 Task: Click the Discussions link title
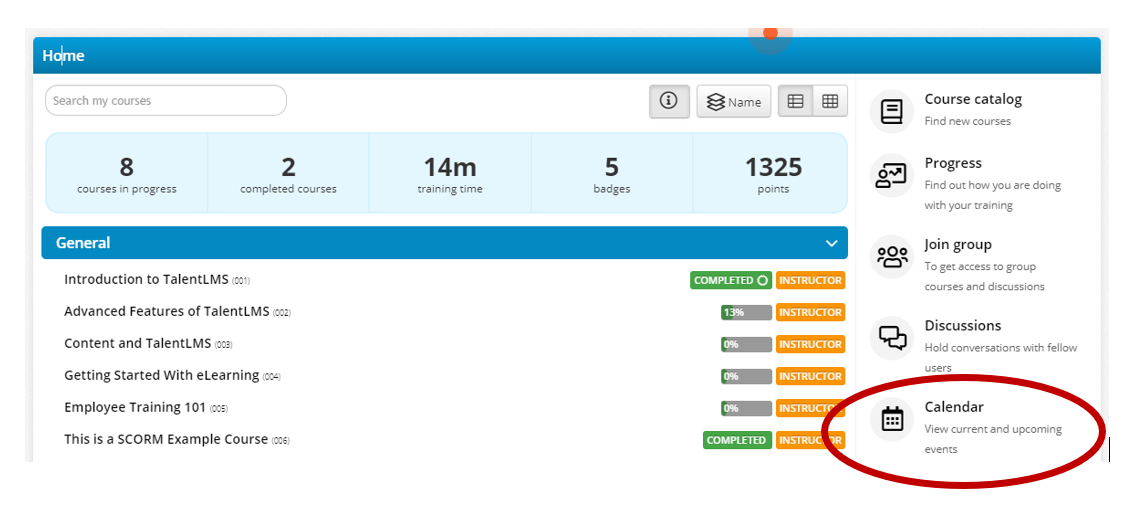(x=963, y=325)
